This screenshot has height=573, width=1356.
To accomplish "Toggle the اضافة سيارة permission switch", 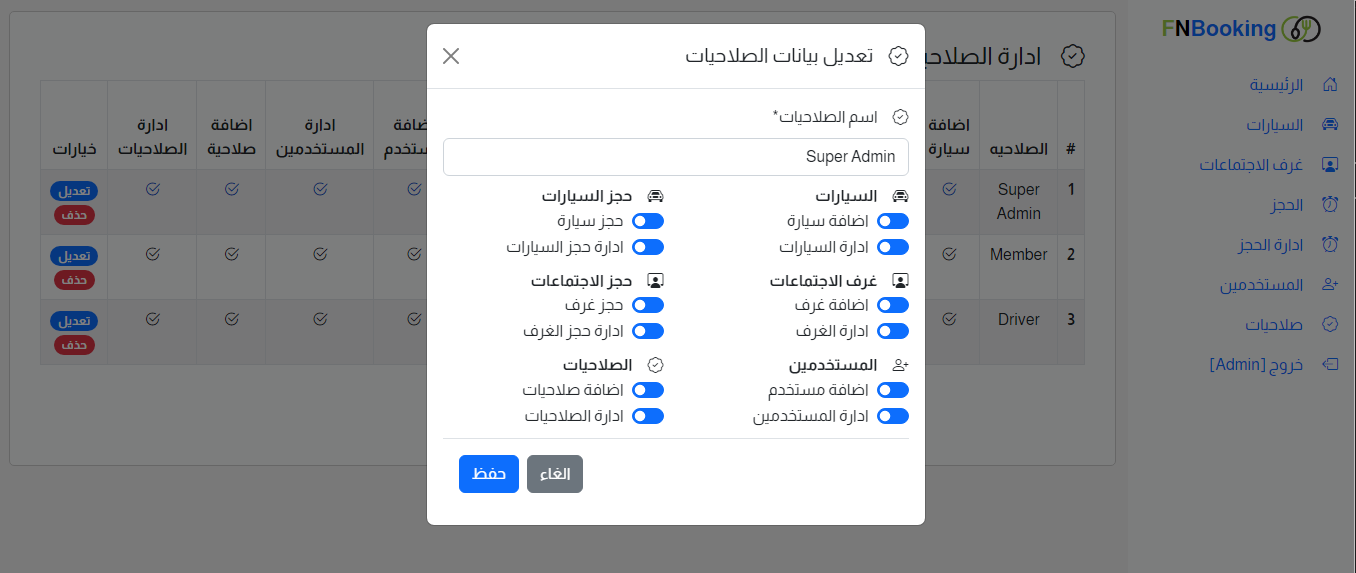I will 892,221.
